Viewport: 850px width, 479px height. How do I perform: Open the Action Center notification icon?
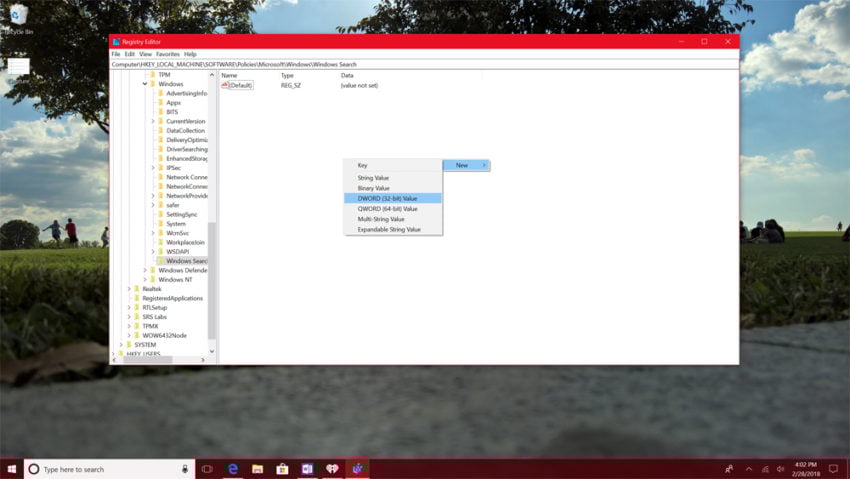pyautogui.click(x=833, y=469)
